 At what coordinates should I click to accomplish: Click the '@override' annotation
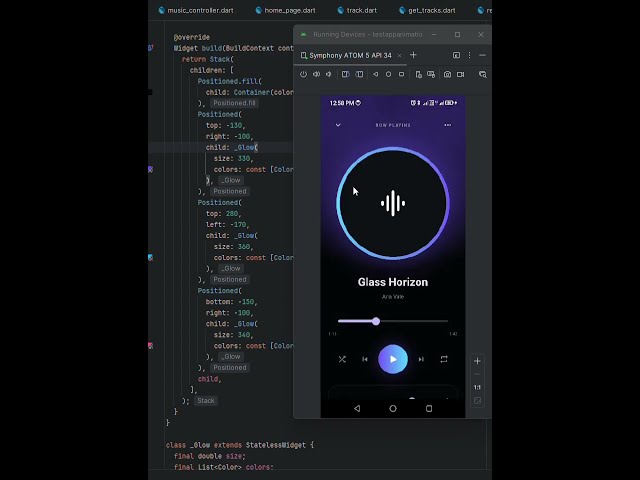coord(192,37)
